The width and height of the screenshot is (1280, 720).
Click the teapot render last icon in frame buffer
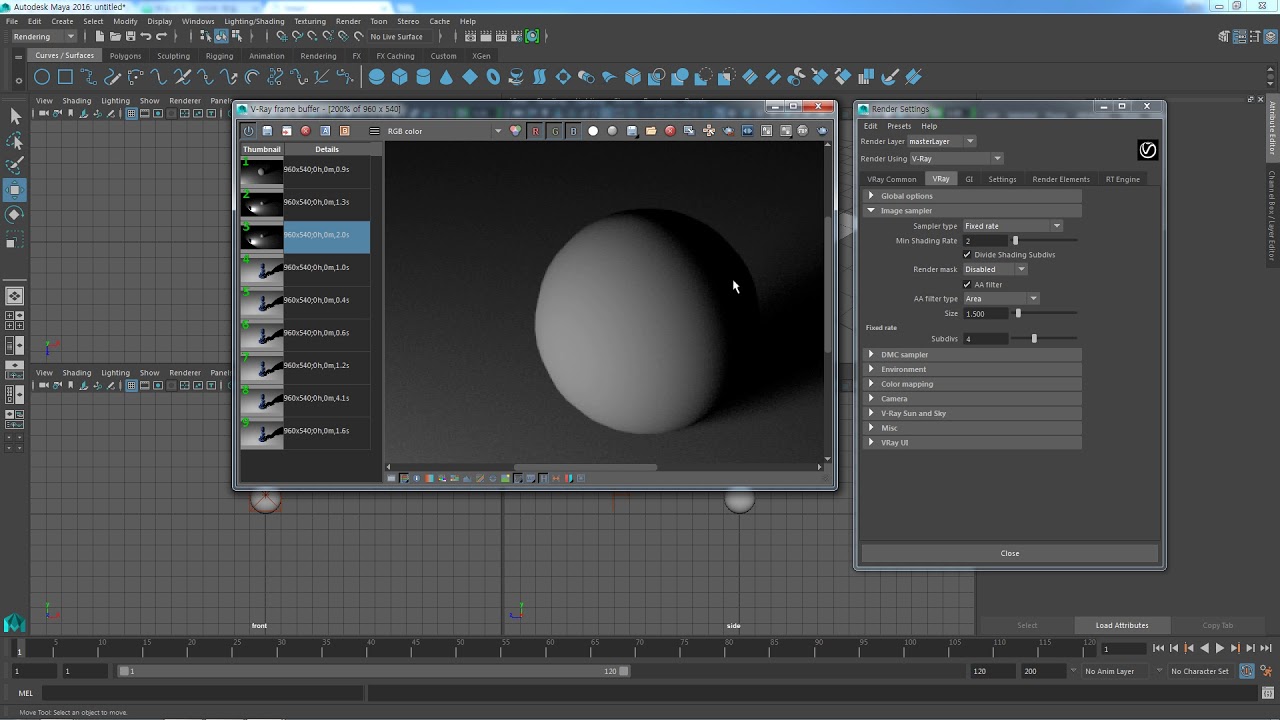(x=823, y=131)
